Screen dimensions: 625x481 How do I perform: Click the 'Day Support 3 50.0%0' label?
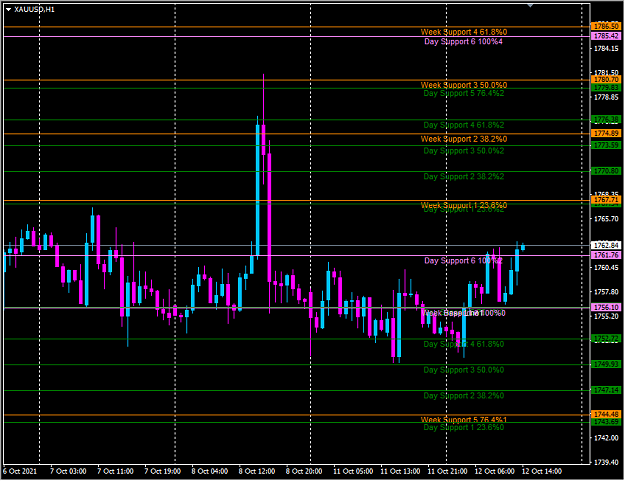(x=464, y=370)
